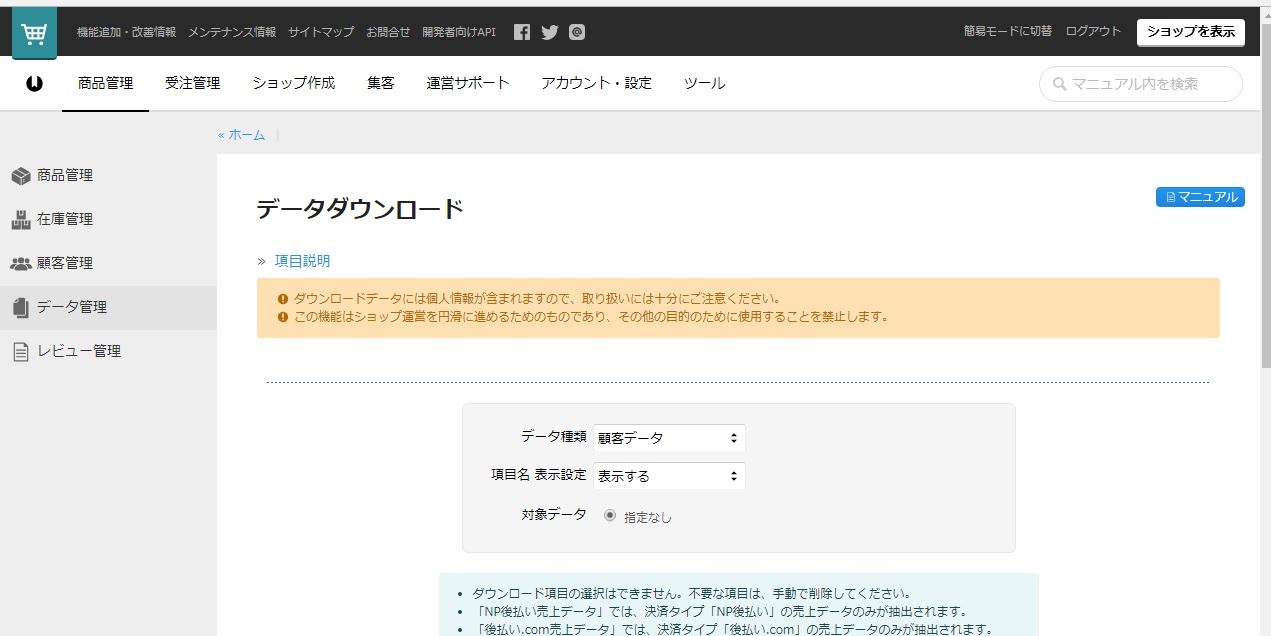Open the Twitter icon link

[549, 32]
